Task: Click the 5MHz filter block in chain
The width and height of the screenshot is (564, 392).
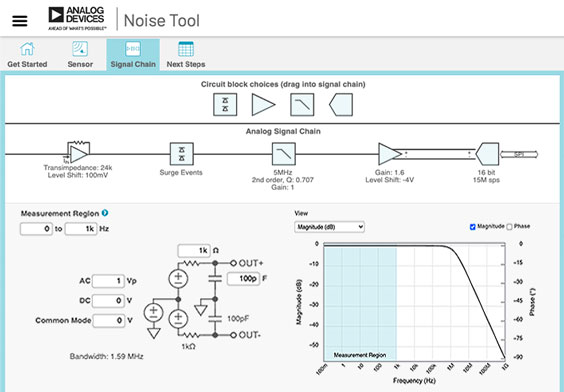Action: click(x=284, y=154)
